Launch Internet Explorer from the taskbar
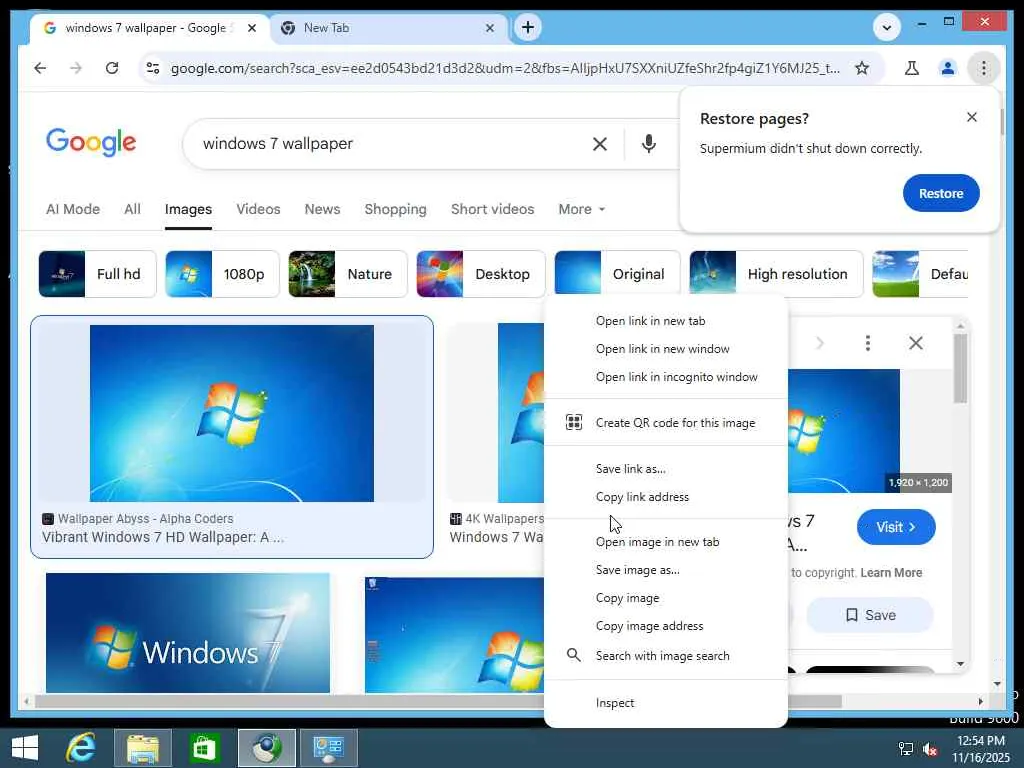Viewport: 1024px width, 768px height. point(80,748)
